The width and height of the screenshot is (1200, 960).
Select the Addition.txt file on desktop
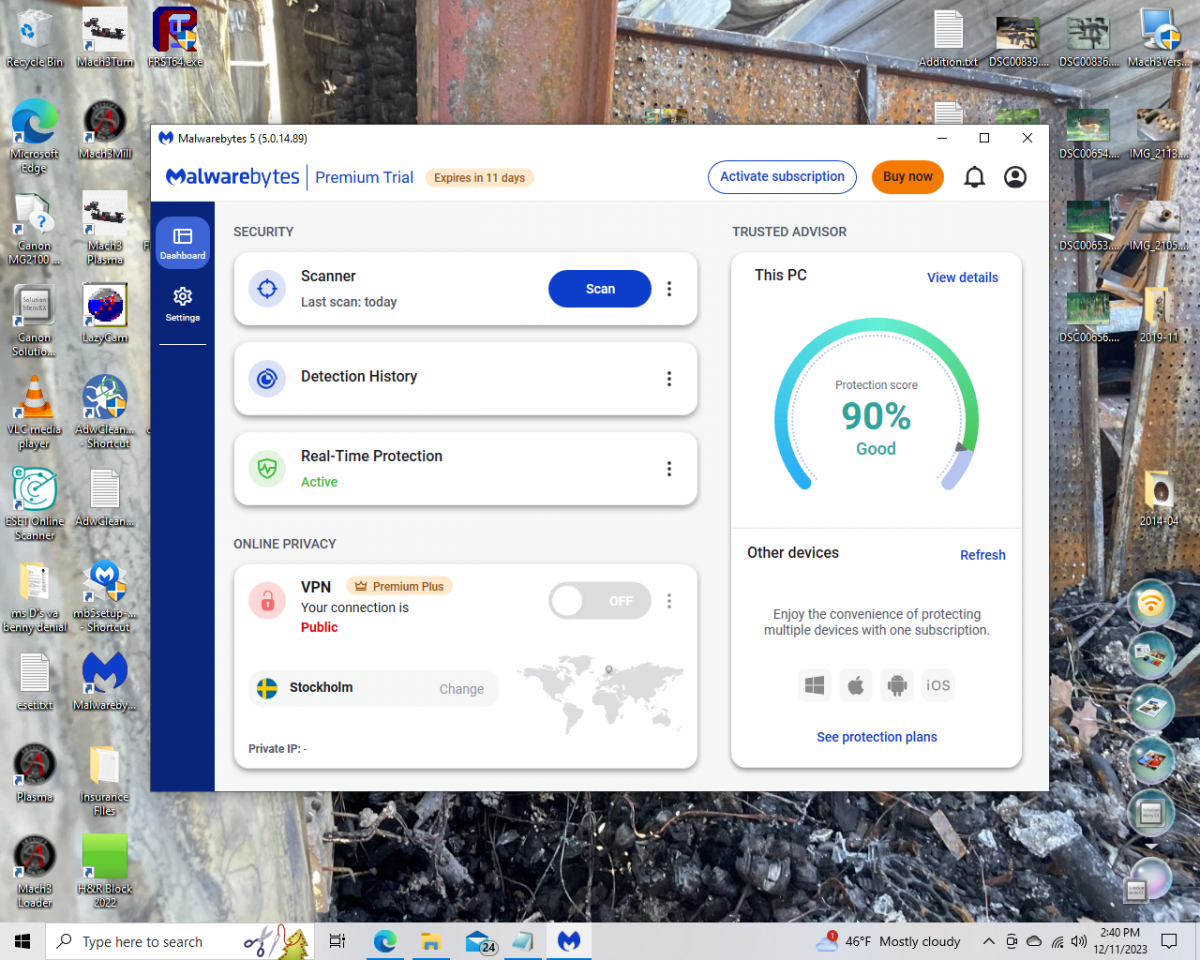(948, 38)
